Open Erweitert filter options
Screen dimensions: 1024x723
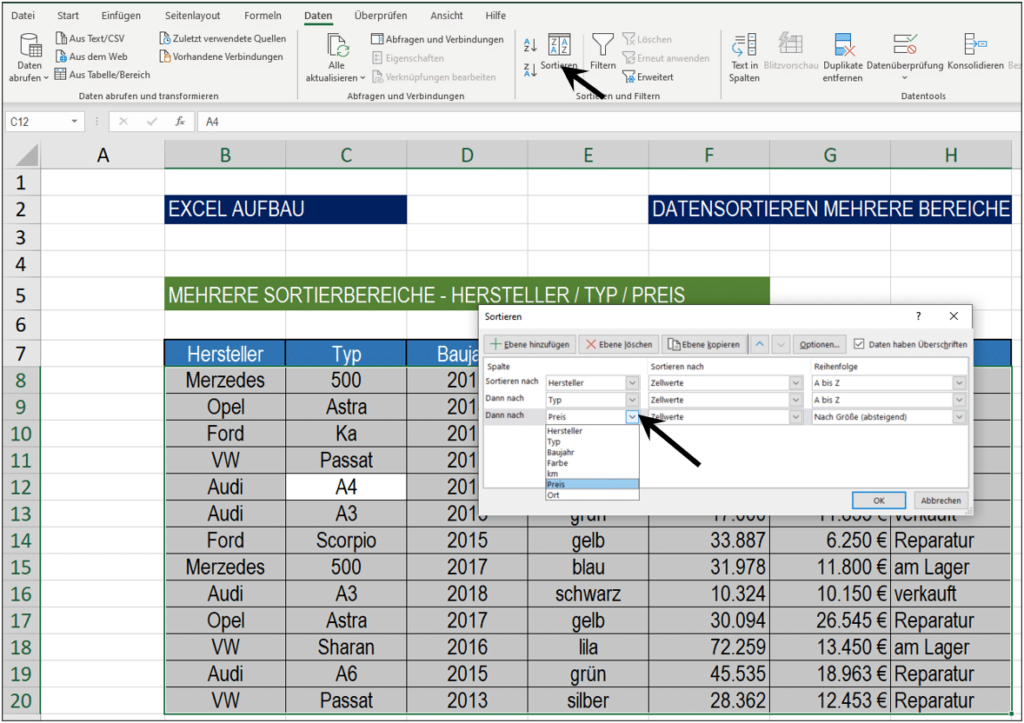(x=648, y=77)
